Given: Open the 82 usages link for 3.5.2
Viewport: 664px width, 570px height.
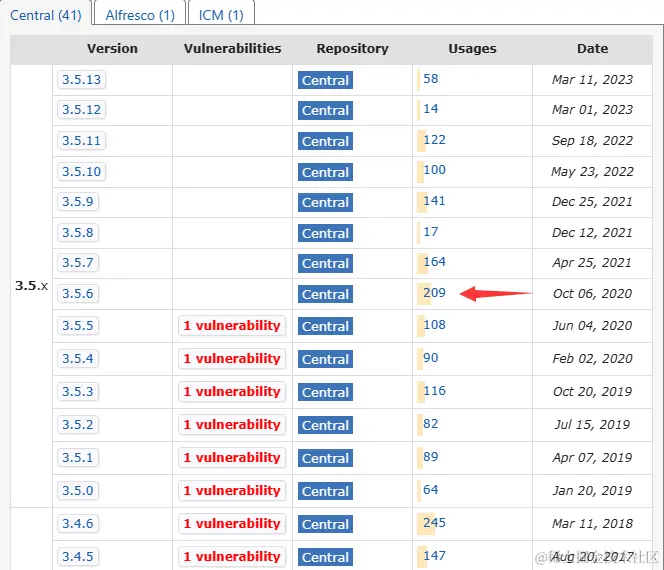Looking at the screenshot, I should (x=431, y=424).
